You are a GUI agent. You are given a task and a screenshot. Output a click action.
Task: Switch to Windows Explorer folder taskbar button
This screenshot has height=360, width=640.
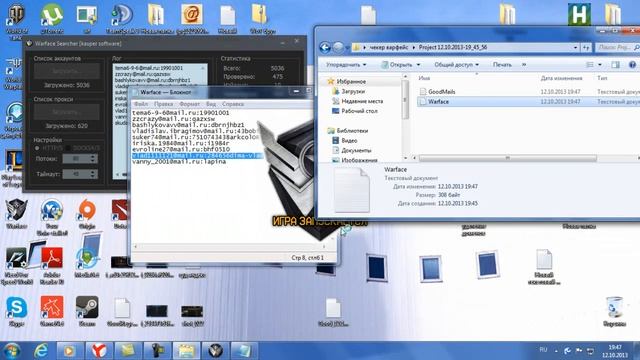pyautogui.click(x=187, y=351)
